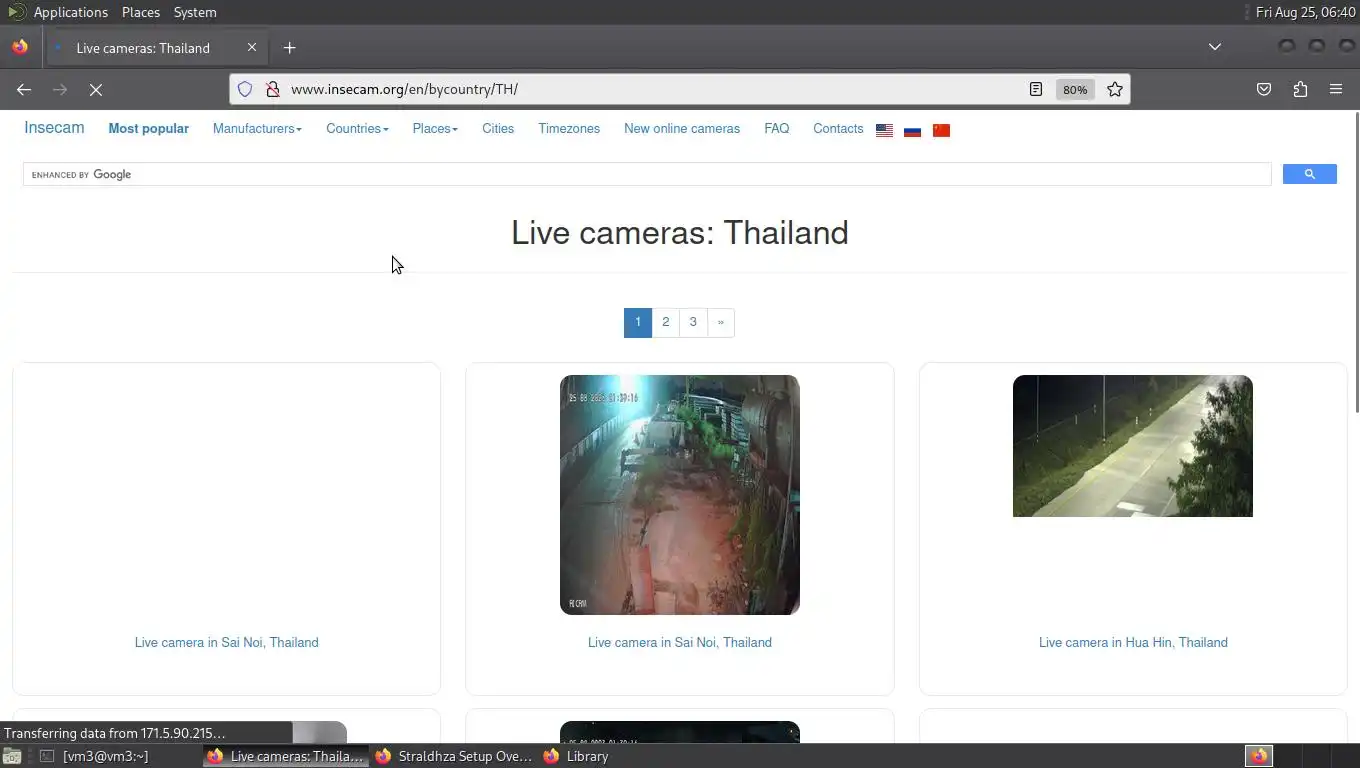Click the Firefox icon at the taskbar's right end
The image size is (1360, 768).
point(1259,756)
